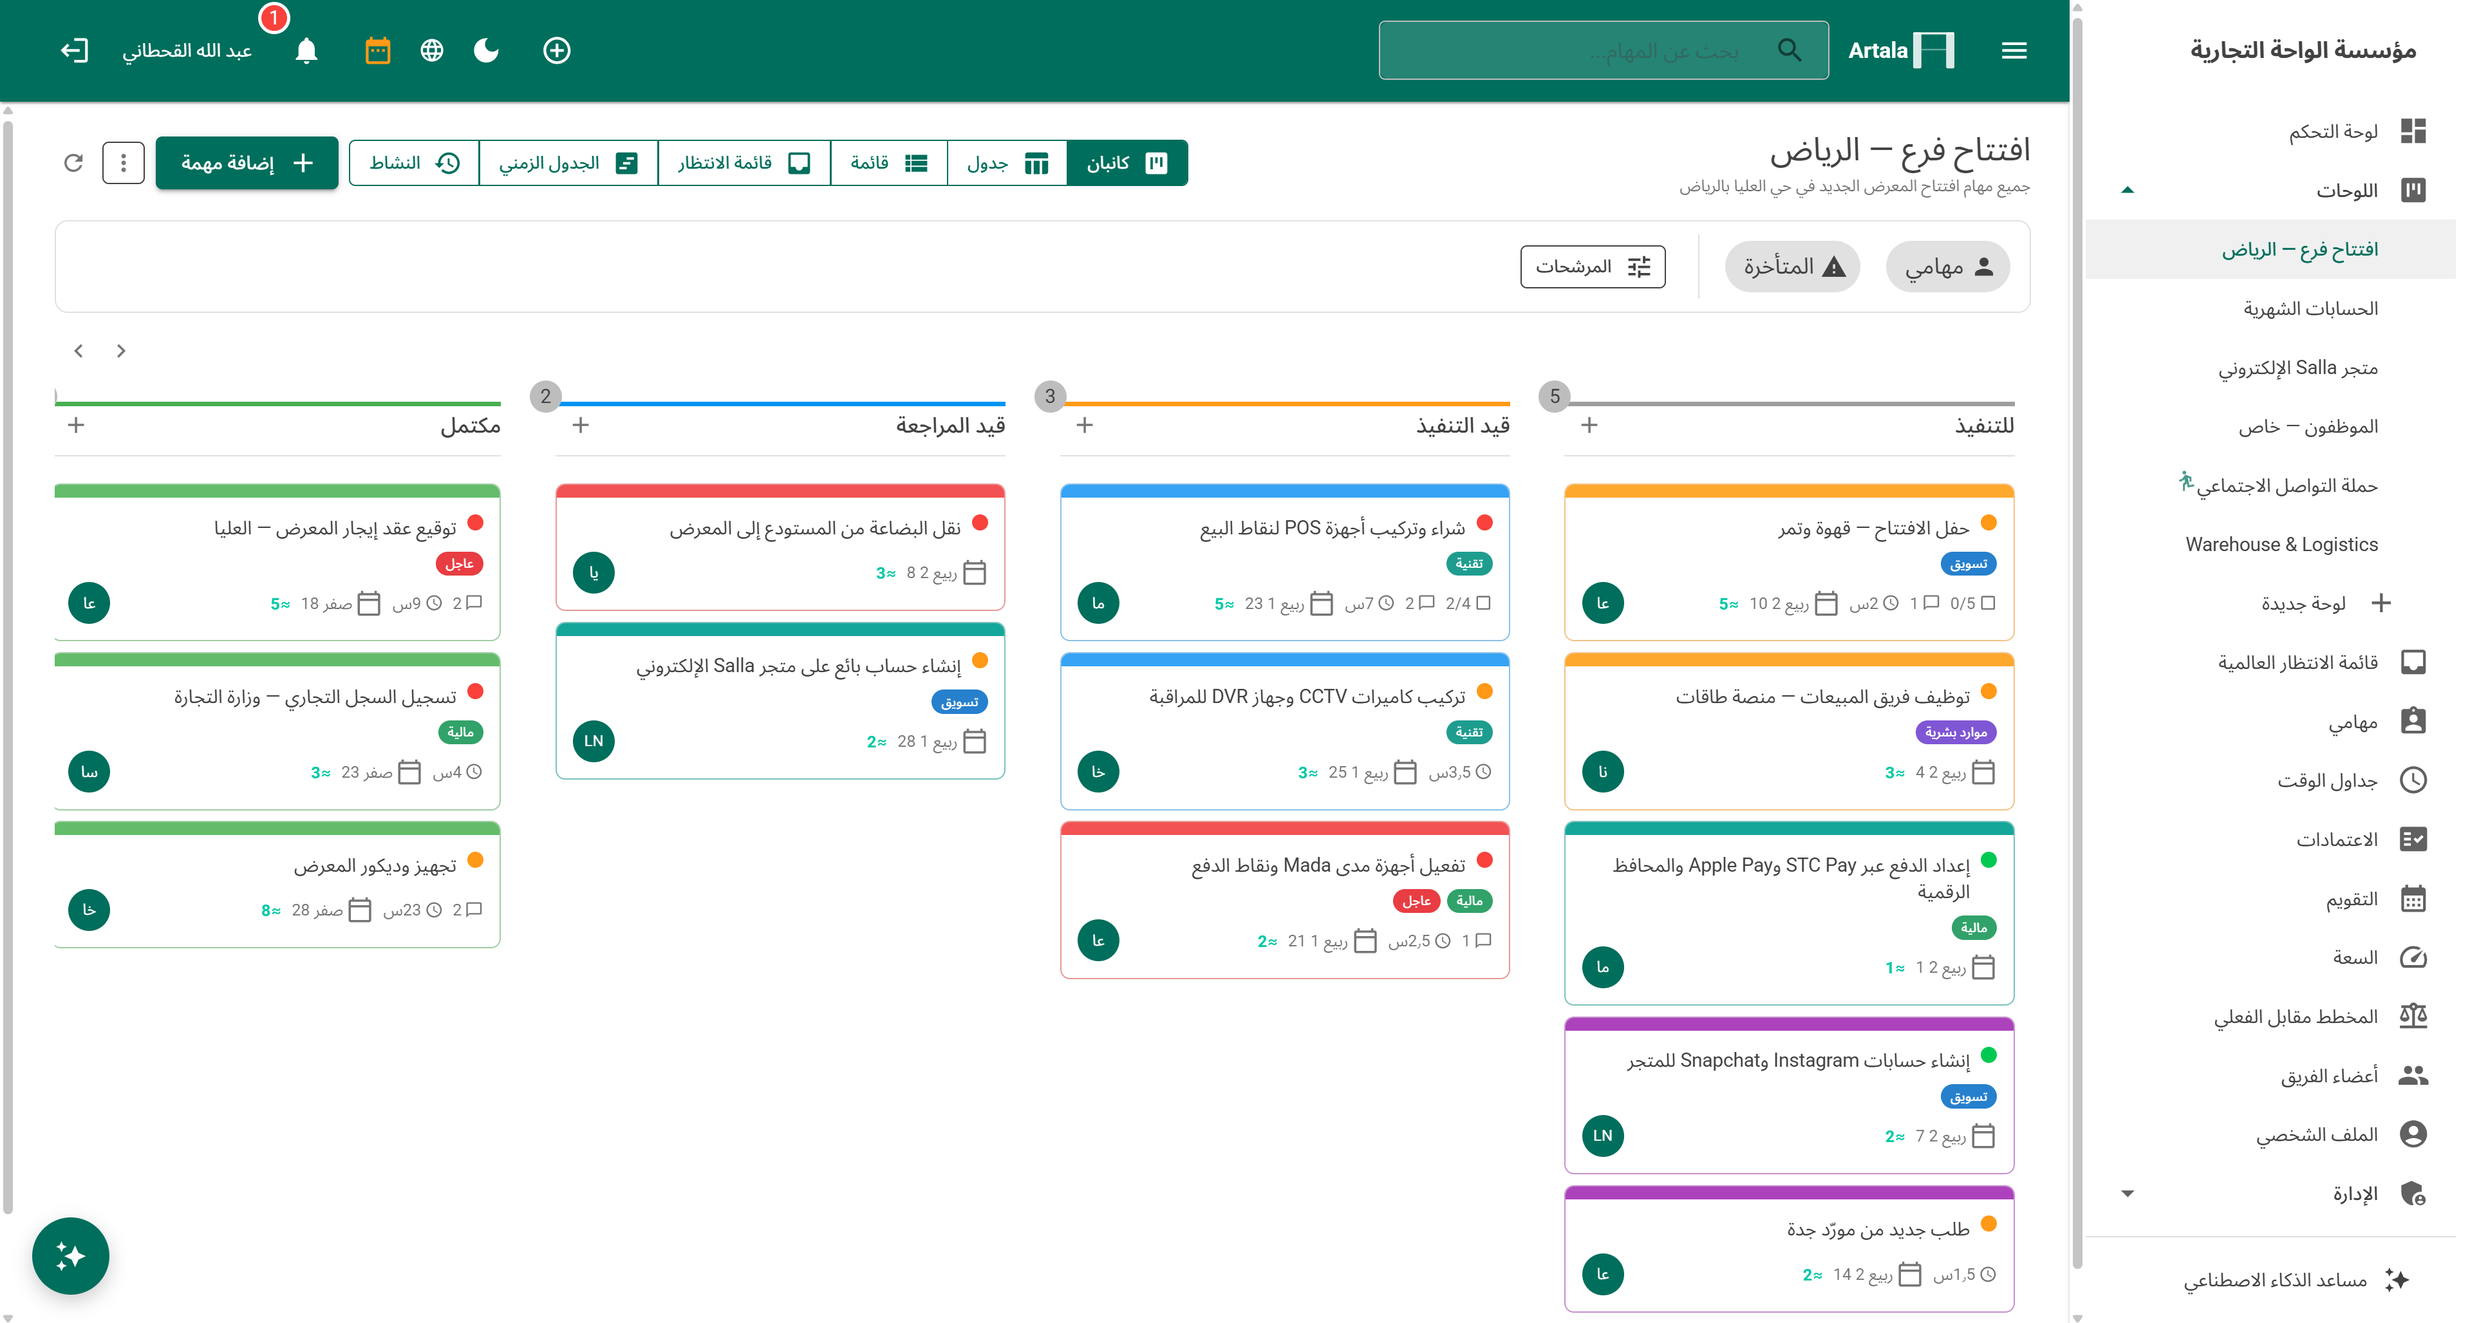Toggle the مهامي filter chip
The image size is (2470, 1323).
[1947, 267]
